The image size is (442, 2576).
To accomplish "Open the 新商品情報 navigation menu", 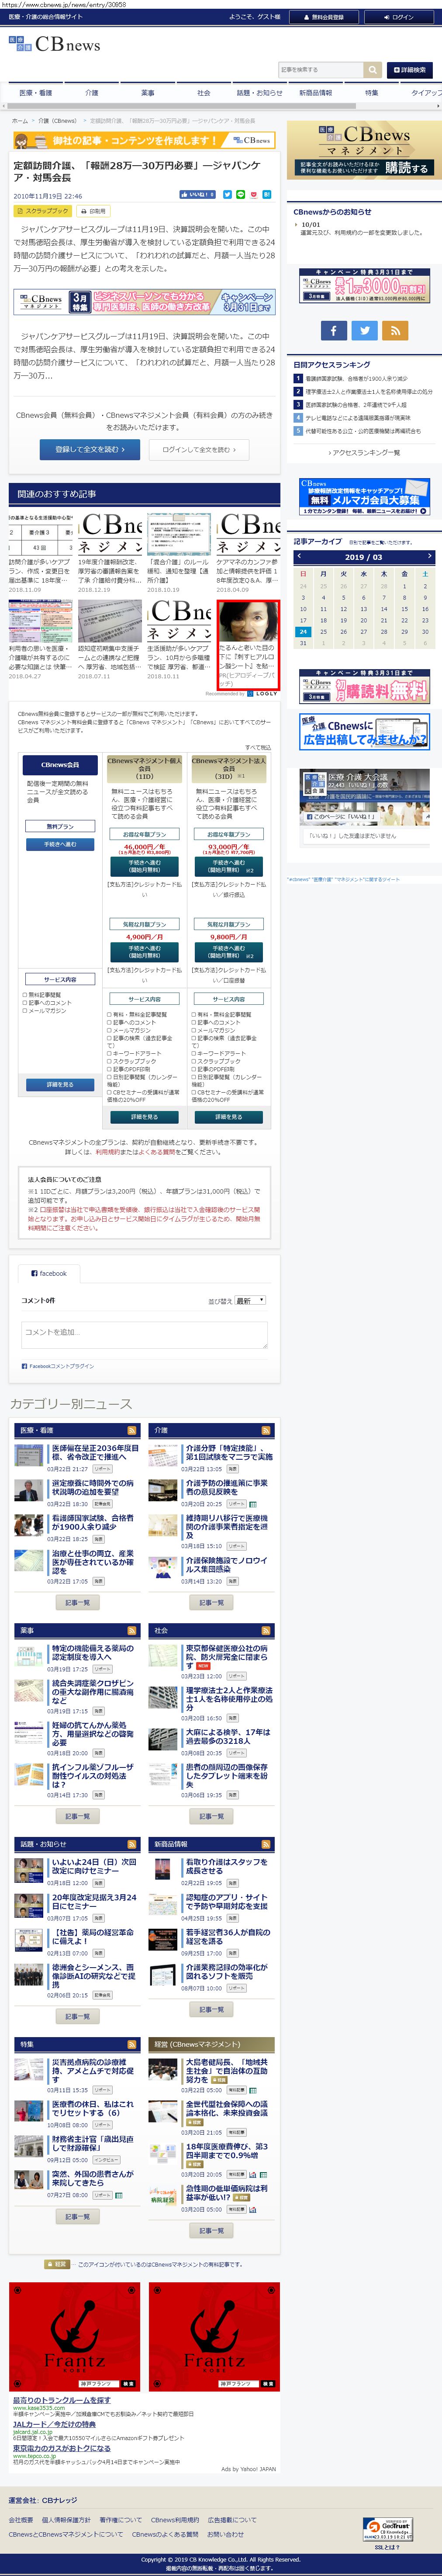I will pos(316,93).
